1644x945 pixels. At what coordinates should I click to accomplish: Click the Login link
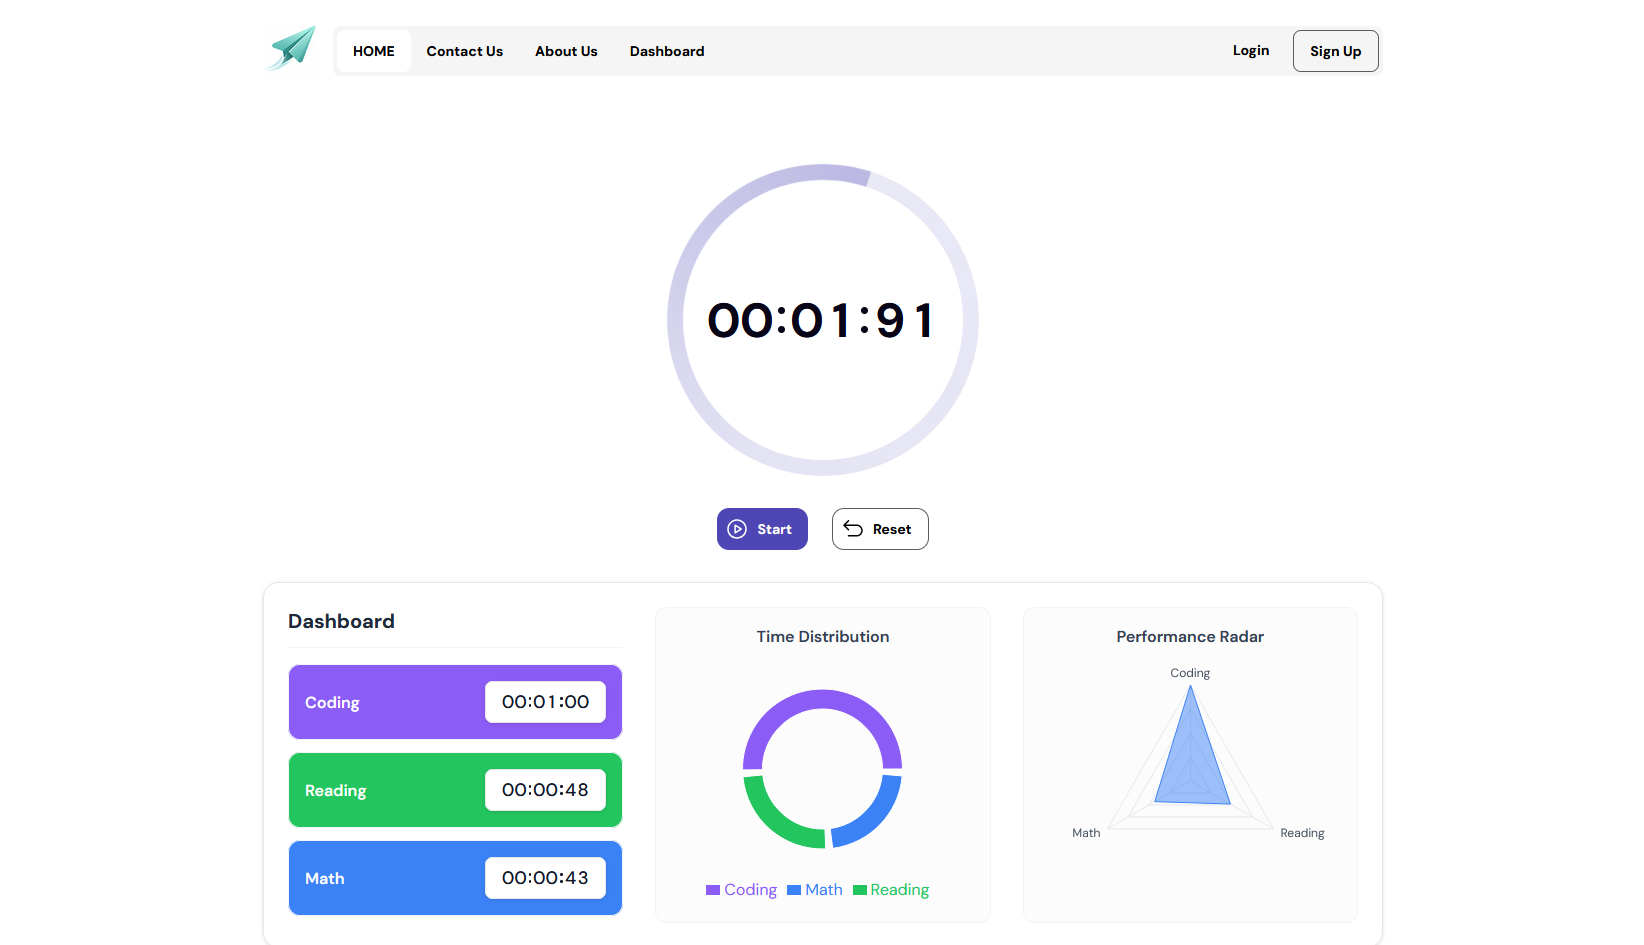point(1250,51)
